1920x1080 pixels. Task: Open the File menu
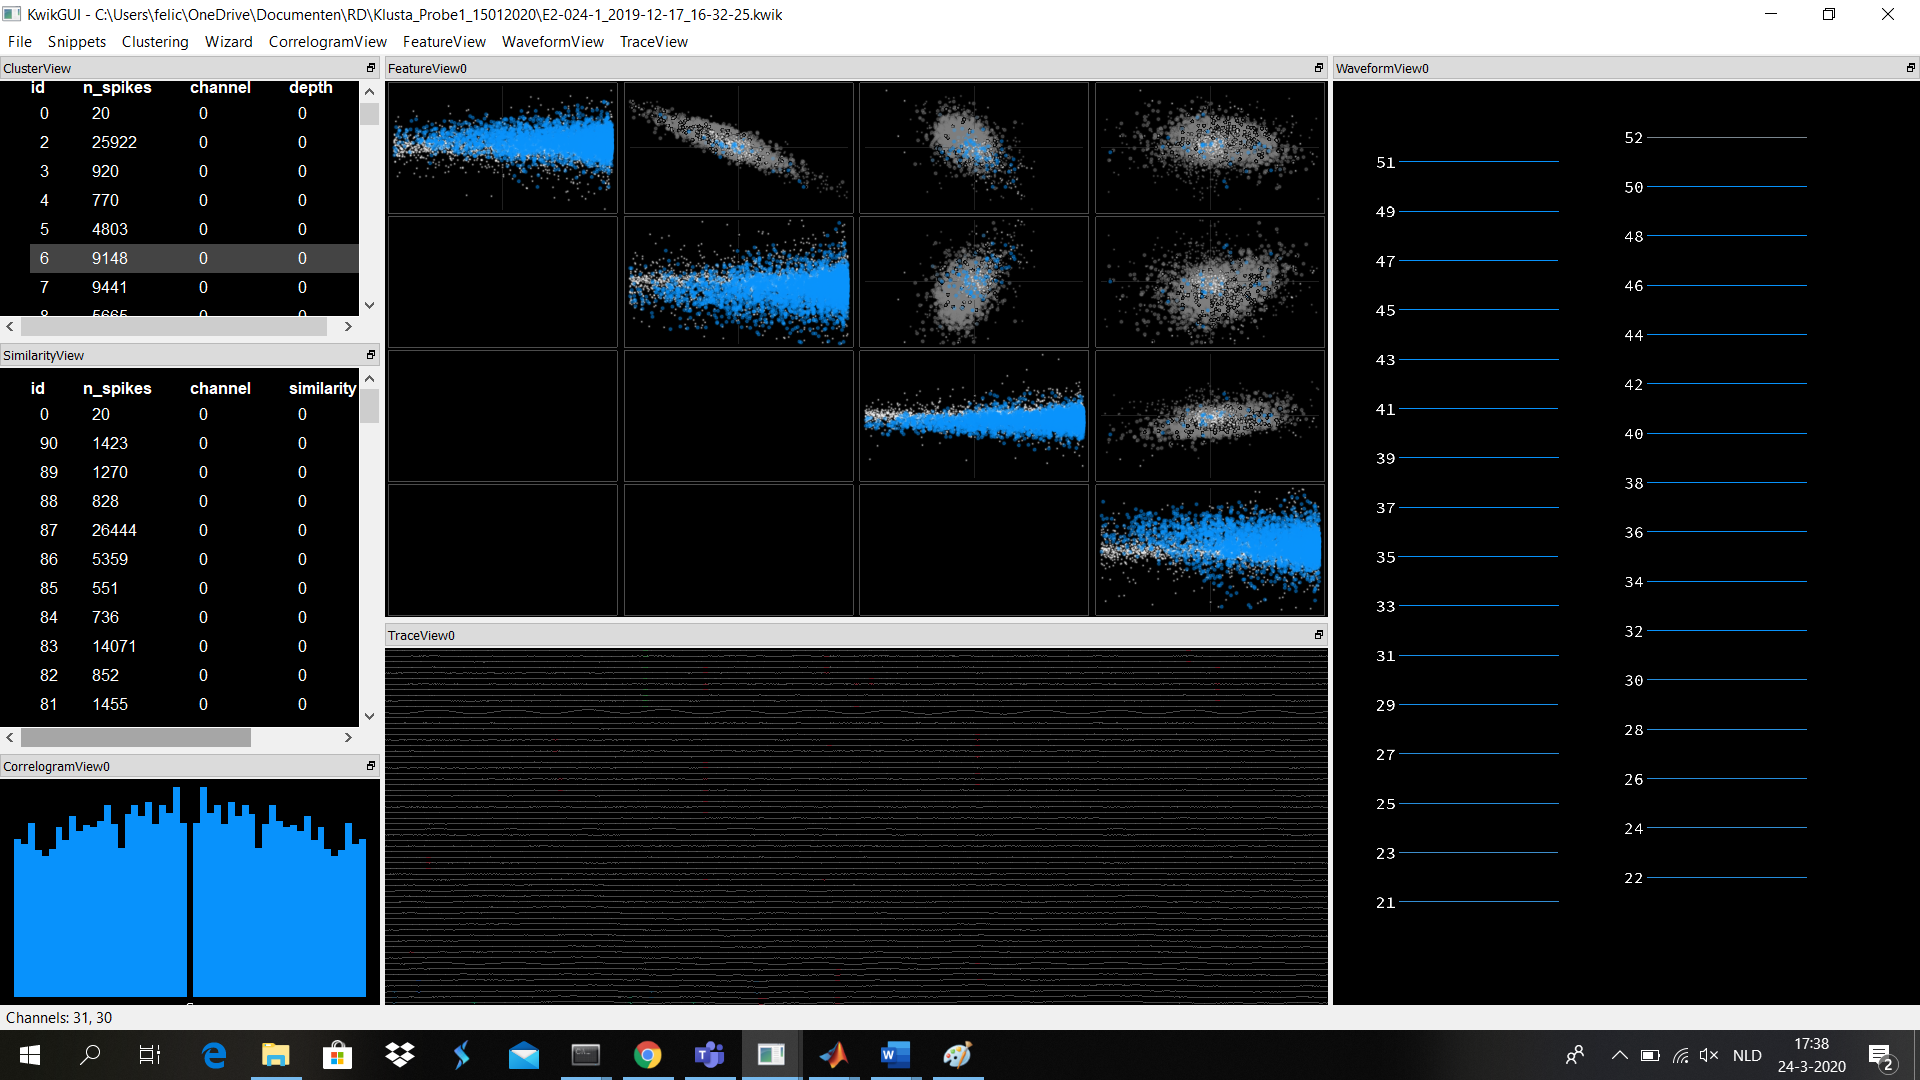click(19, 41)
